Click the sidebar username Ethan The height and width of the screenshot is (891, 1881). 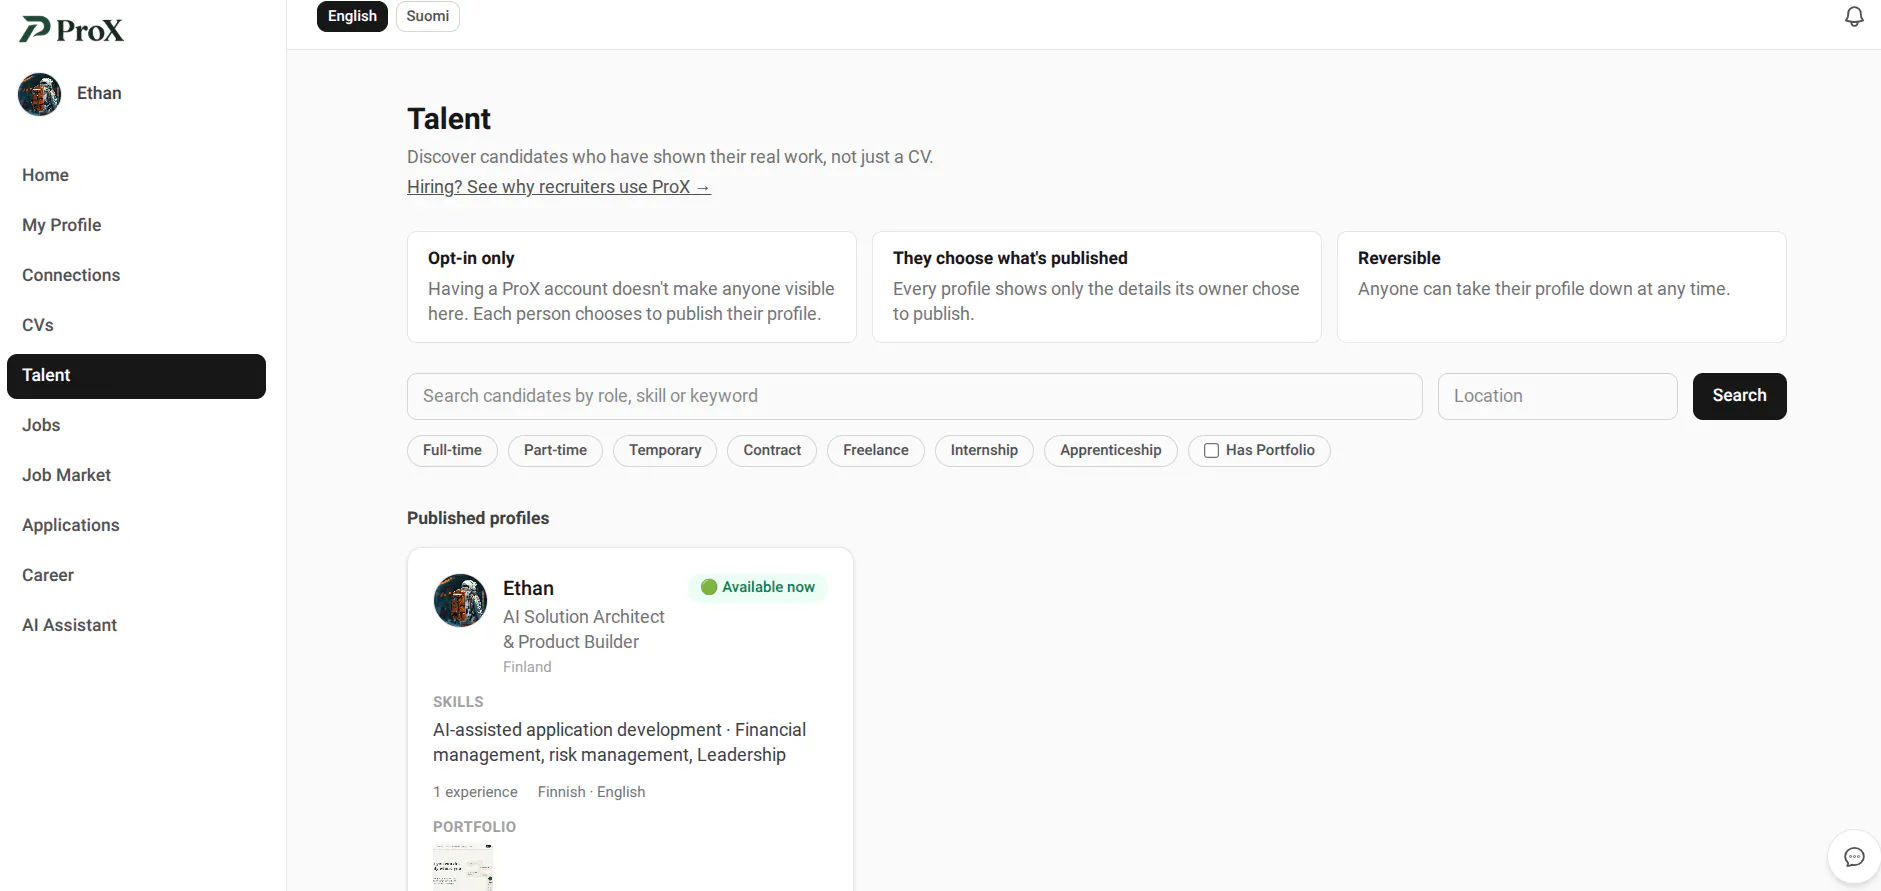coord(99,93)
